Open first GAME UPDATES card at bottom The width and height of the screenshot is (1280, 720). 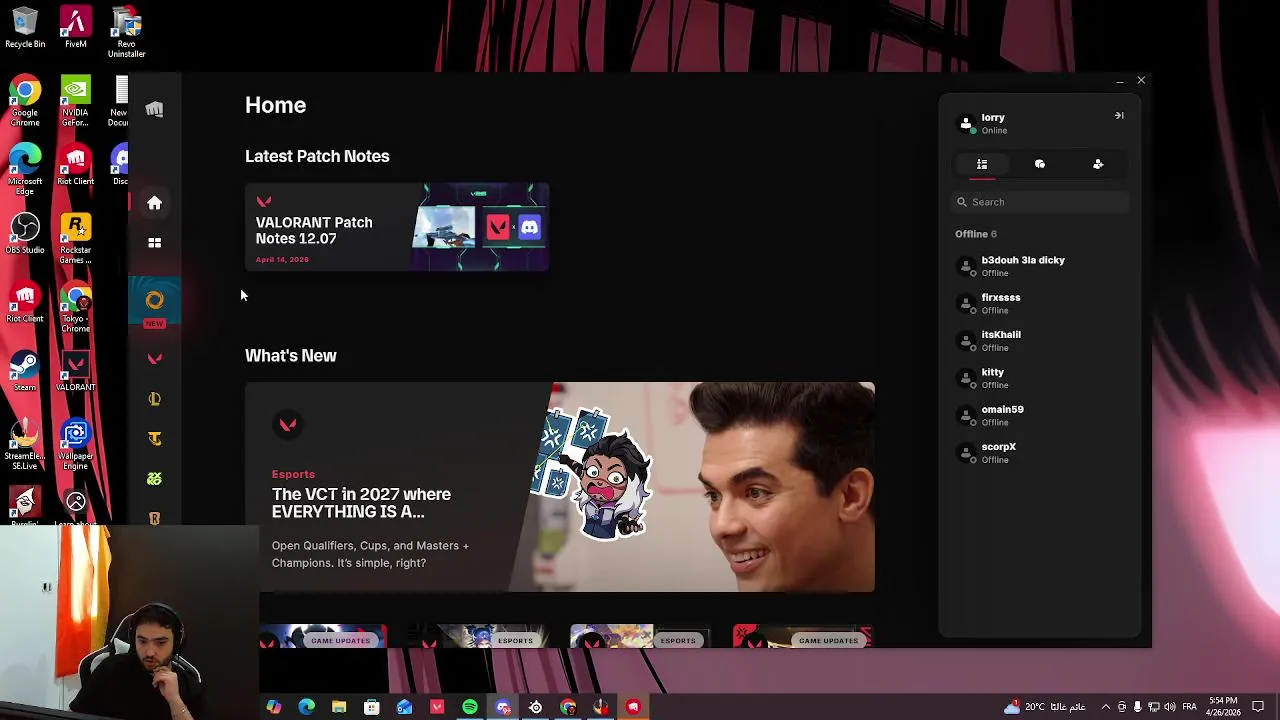coord(323,636)
